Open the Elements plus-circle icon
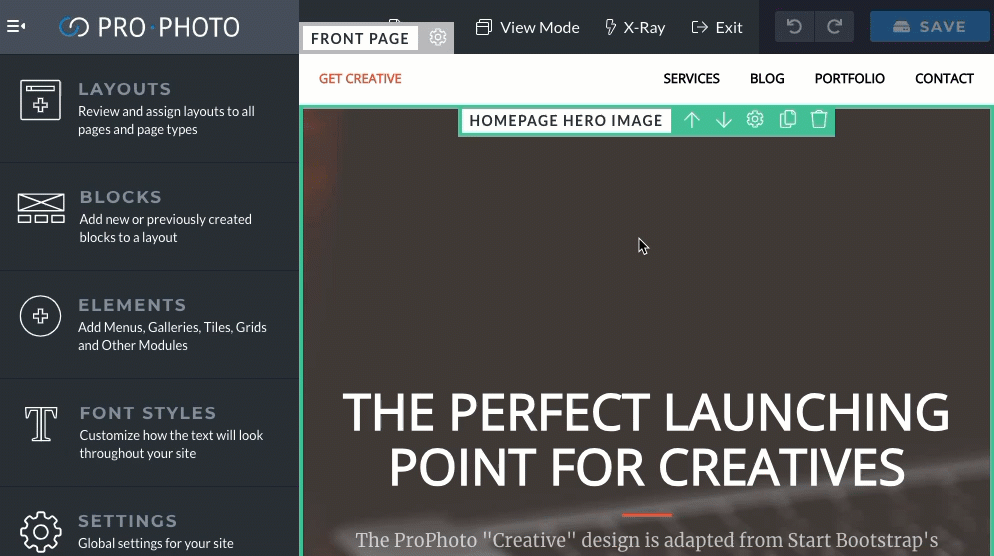Viewport: 994px width, 556px height. tap(40, 316)
